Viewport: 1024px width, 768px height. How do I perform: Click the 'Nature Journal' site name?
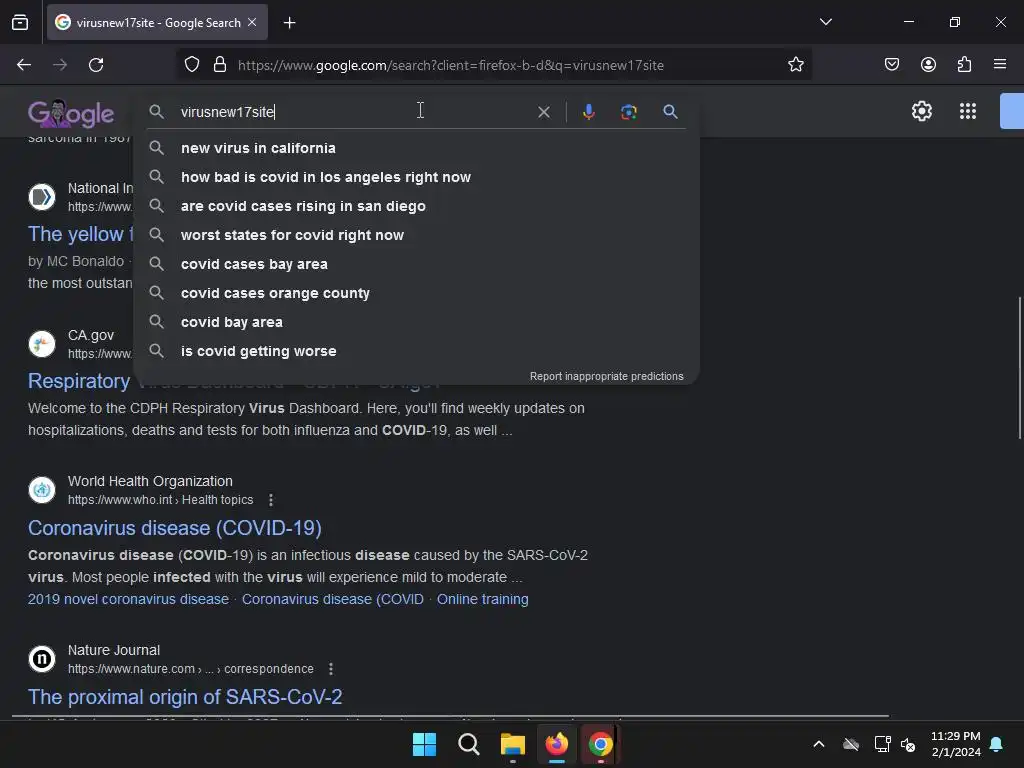click(x=114, y=650)
